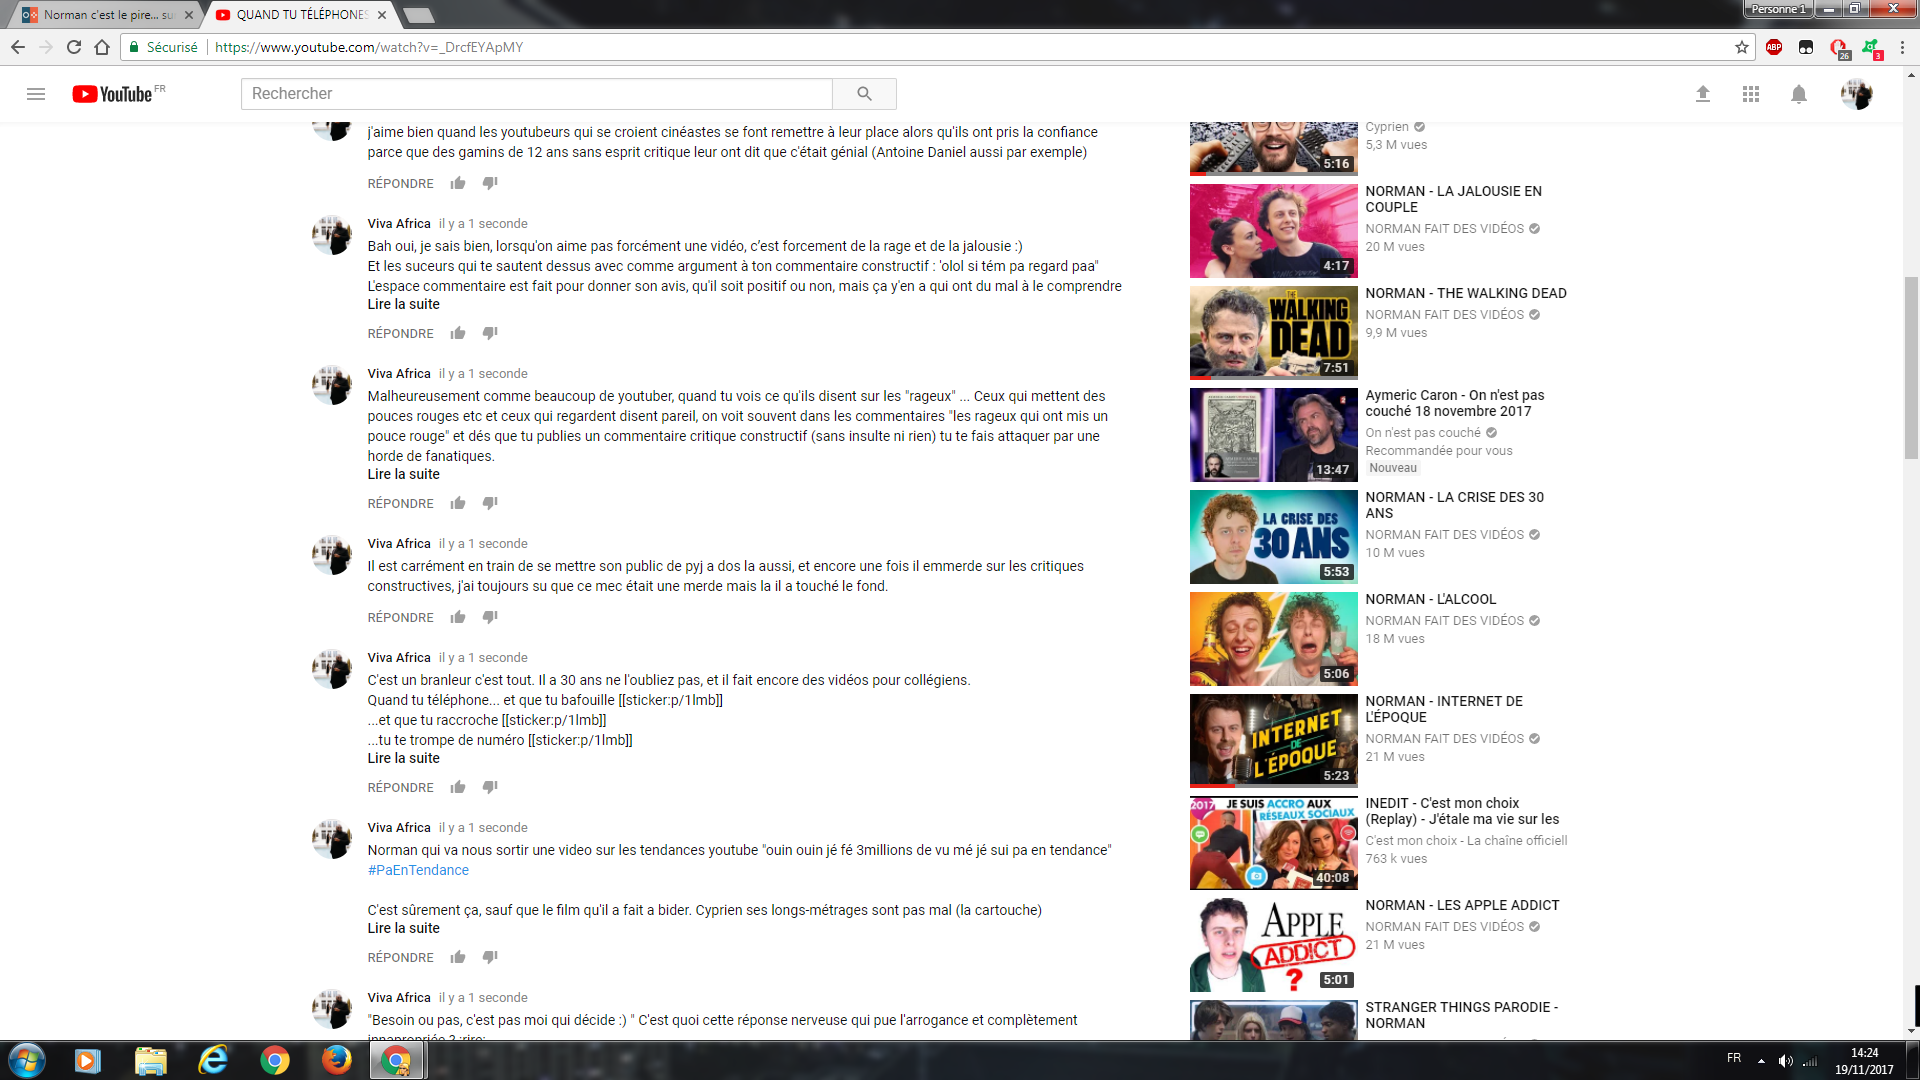Like the comment starting 'Il est carrément'
This screenshot has height=1080, width=1920.
[458, 617]
